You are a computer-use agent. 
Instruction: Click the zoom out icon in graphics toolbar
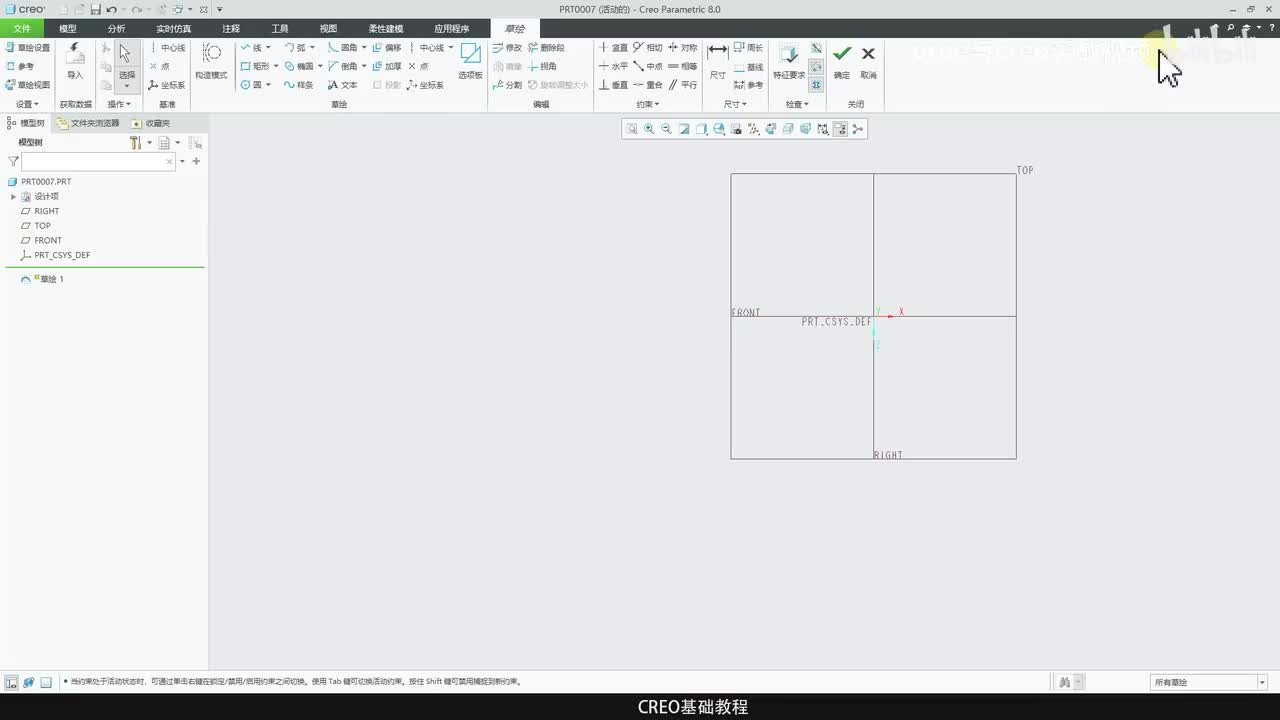click(666, 129)
